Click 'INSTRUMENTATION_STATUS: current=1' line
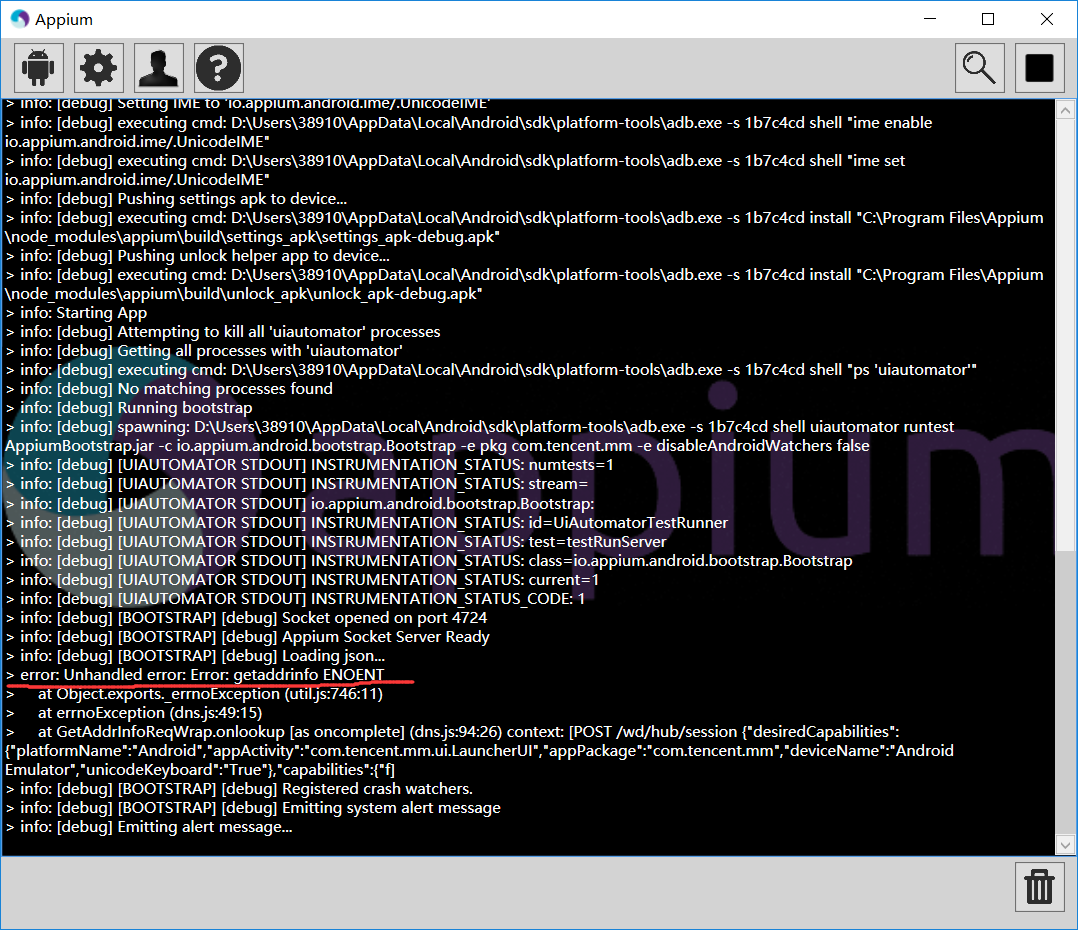 pos(302,580)
